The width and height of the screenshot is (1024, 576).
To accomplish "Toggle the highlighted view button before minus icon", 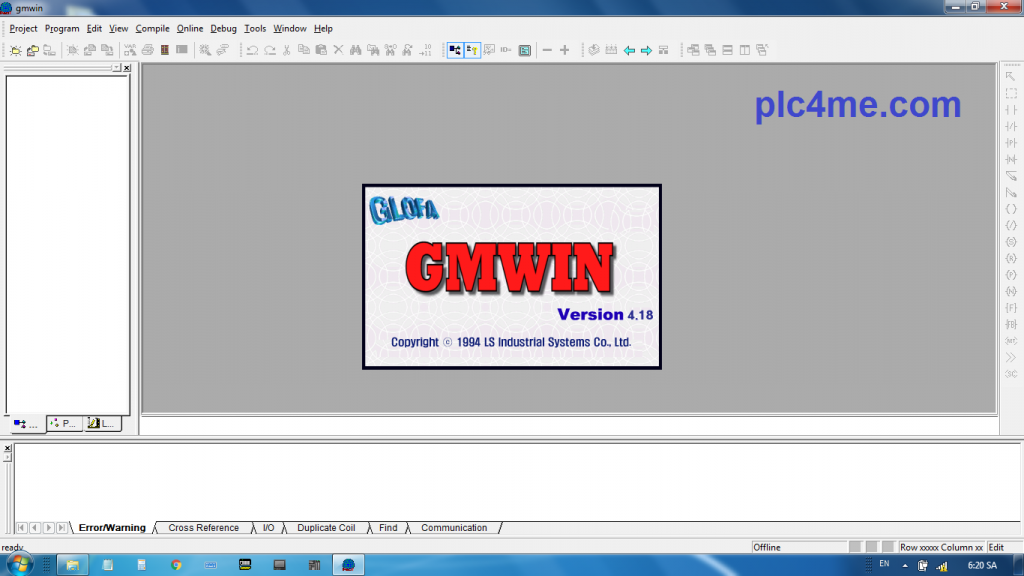I will (x=524, y=50).
